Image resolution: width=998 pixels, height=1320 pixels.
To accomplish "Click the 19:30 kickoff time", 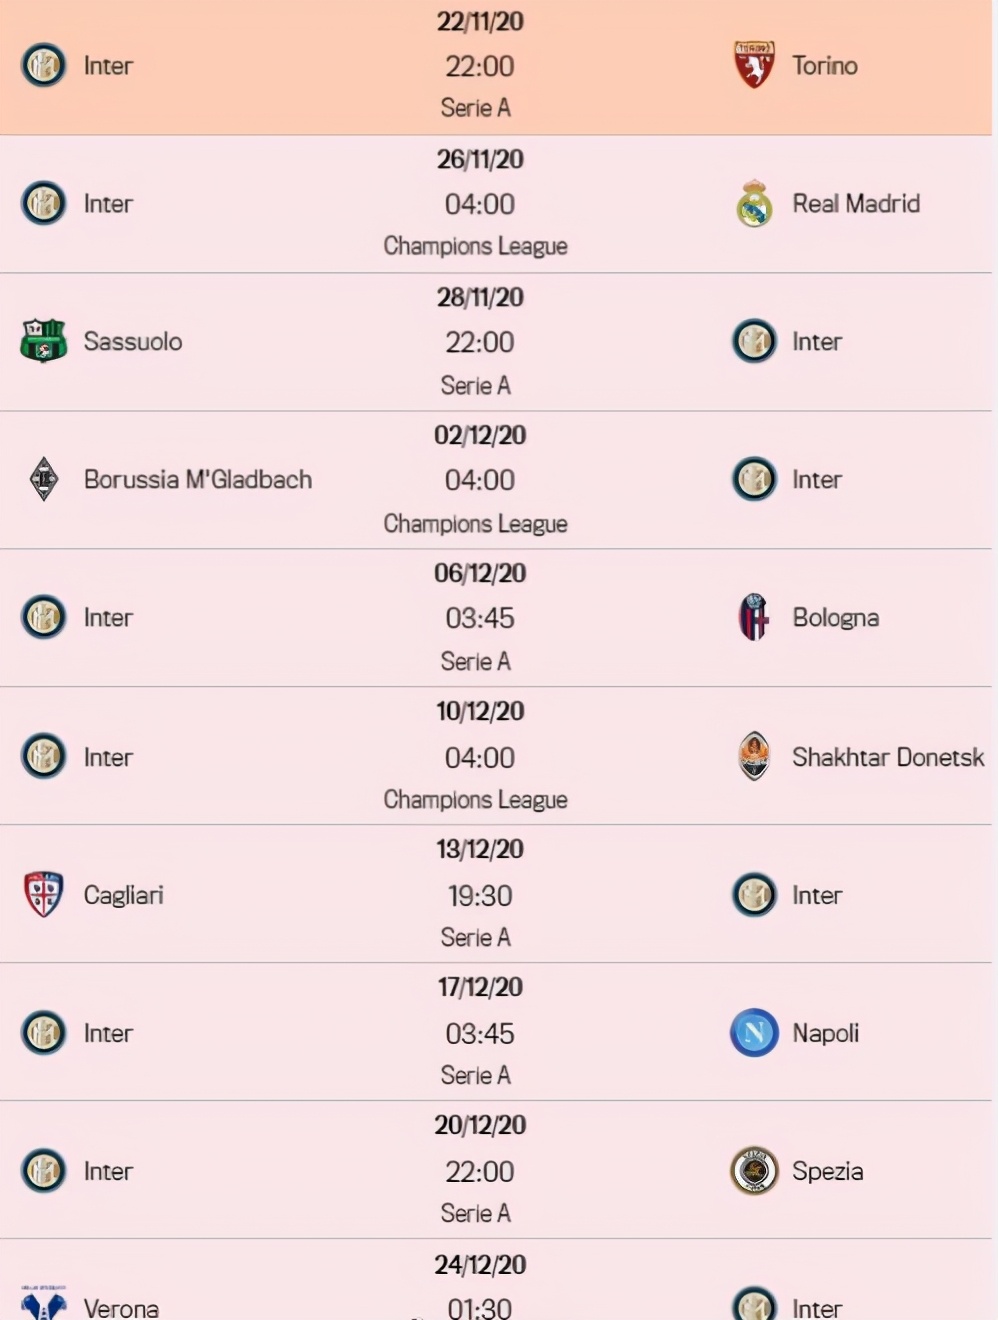I will [x=480, y=895].
